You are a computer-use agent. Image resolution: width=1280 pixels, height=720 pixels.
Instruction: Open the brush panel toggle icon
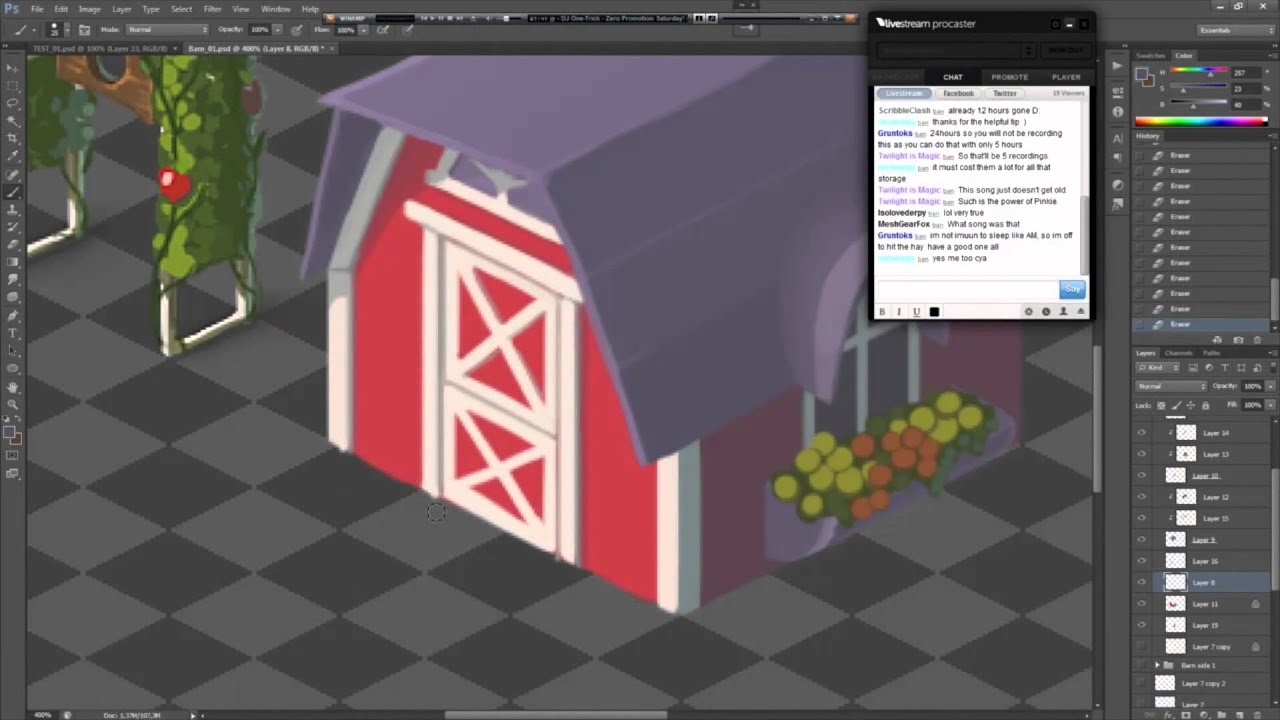(x=85, y=30)
